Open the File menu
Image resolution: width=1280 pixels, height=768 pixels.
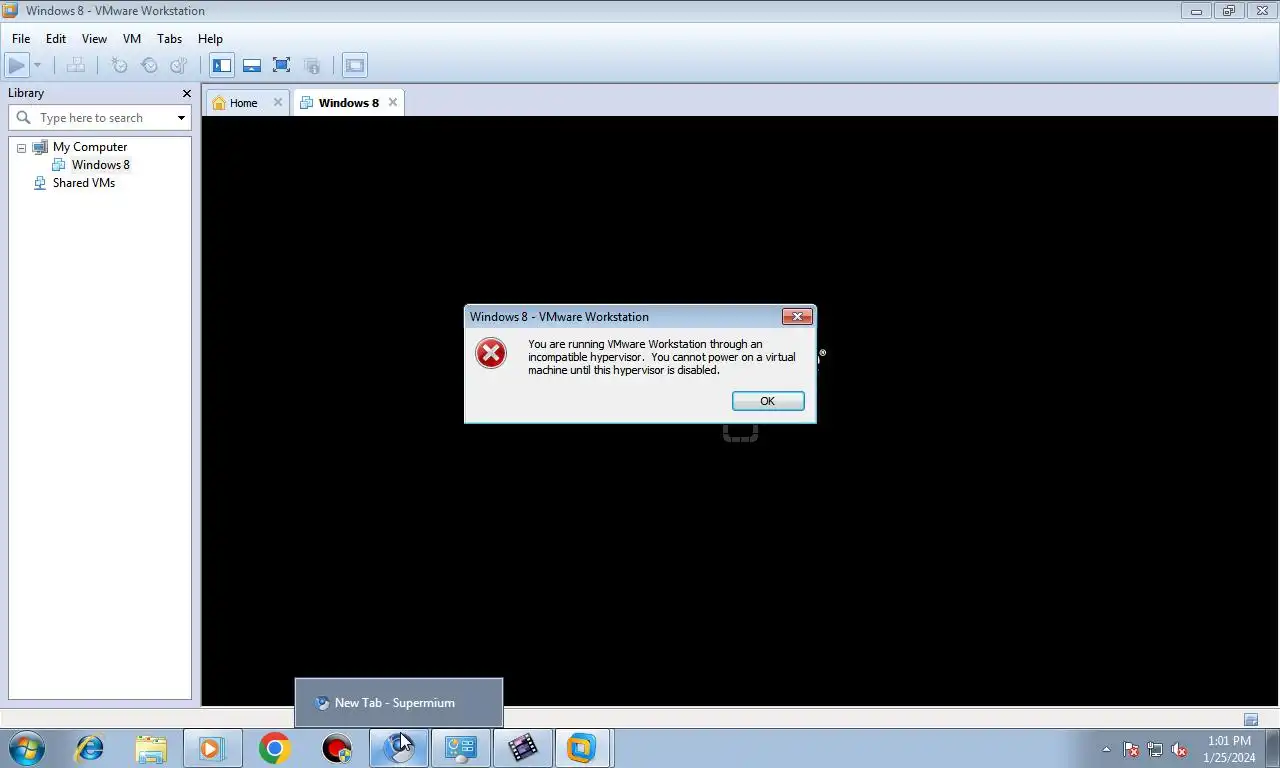coord(21,39)
